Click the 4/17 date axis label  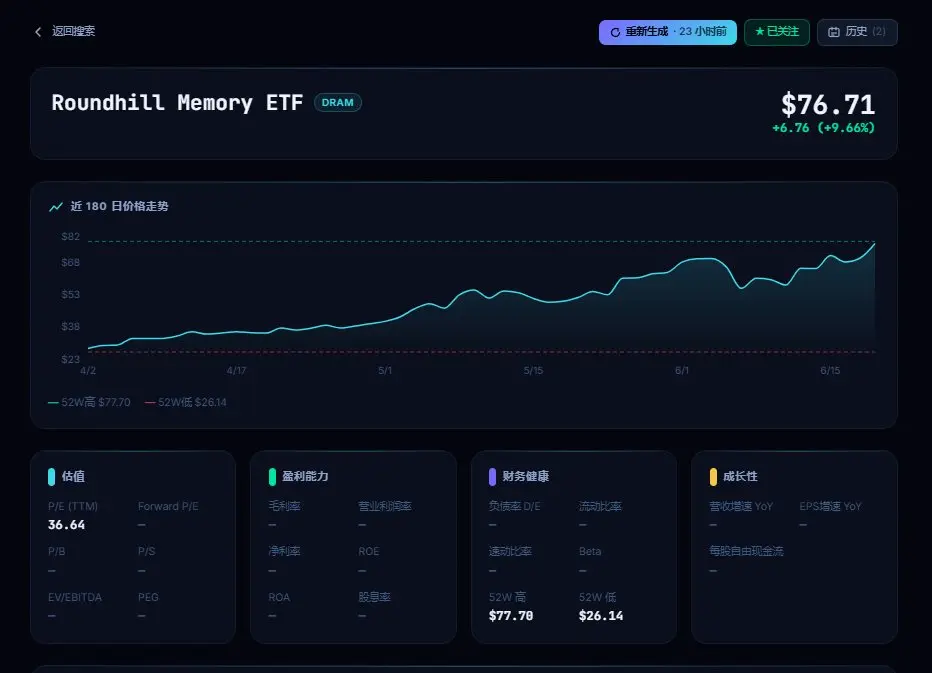coord(237,370)
